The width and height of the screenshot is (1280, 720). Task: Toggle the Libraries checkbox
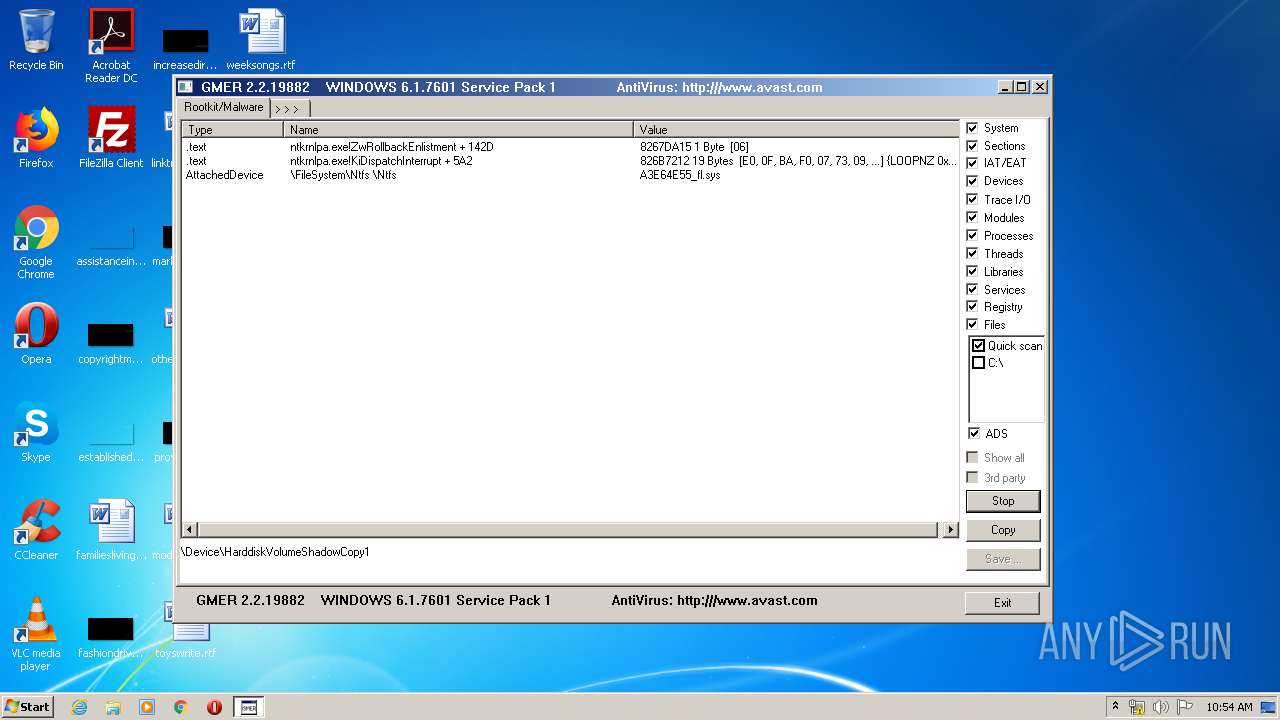pos(972,272)
